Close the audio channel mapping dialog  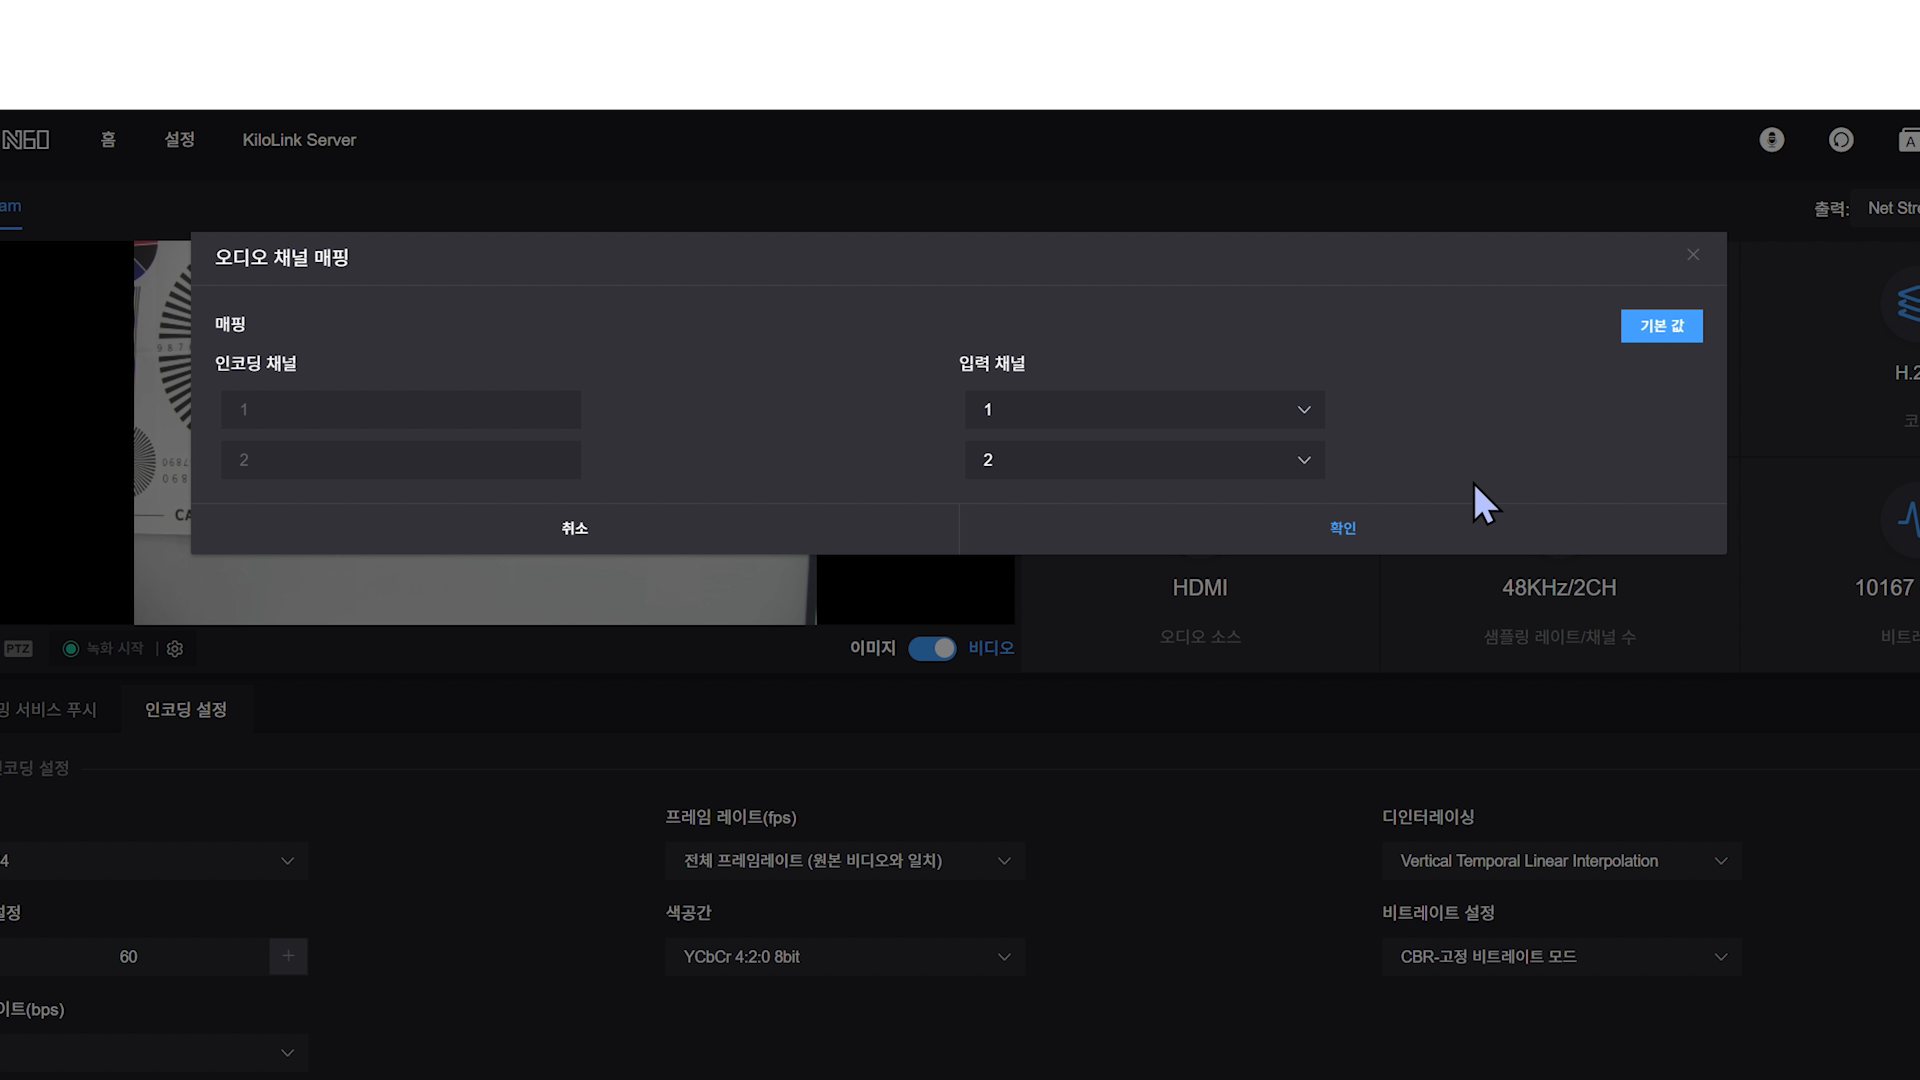point(1692,255)
